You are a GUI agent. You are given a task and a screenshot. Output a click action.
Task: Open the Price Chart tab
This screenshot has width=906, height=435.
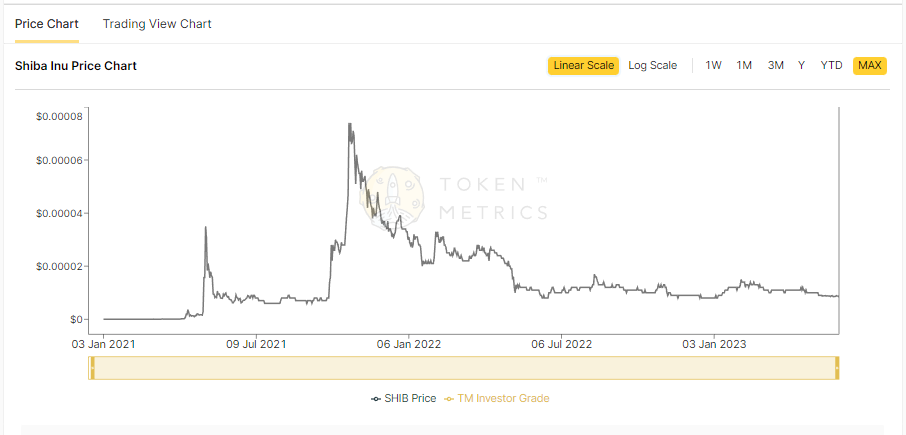tap(47, 24)
